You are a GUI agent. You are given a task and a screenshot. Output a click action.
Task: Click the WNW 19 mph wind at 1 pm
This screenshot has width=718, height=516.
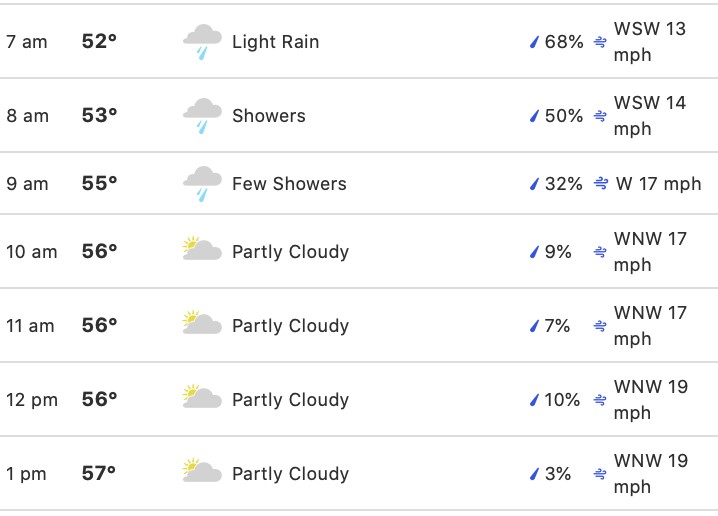(651, 473)
